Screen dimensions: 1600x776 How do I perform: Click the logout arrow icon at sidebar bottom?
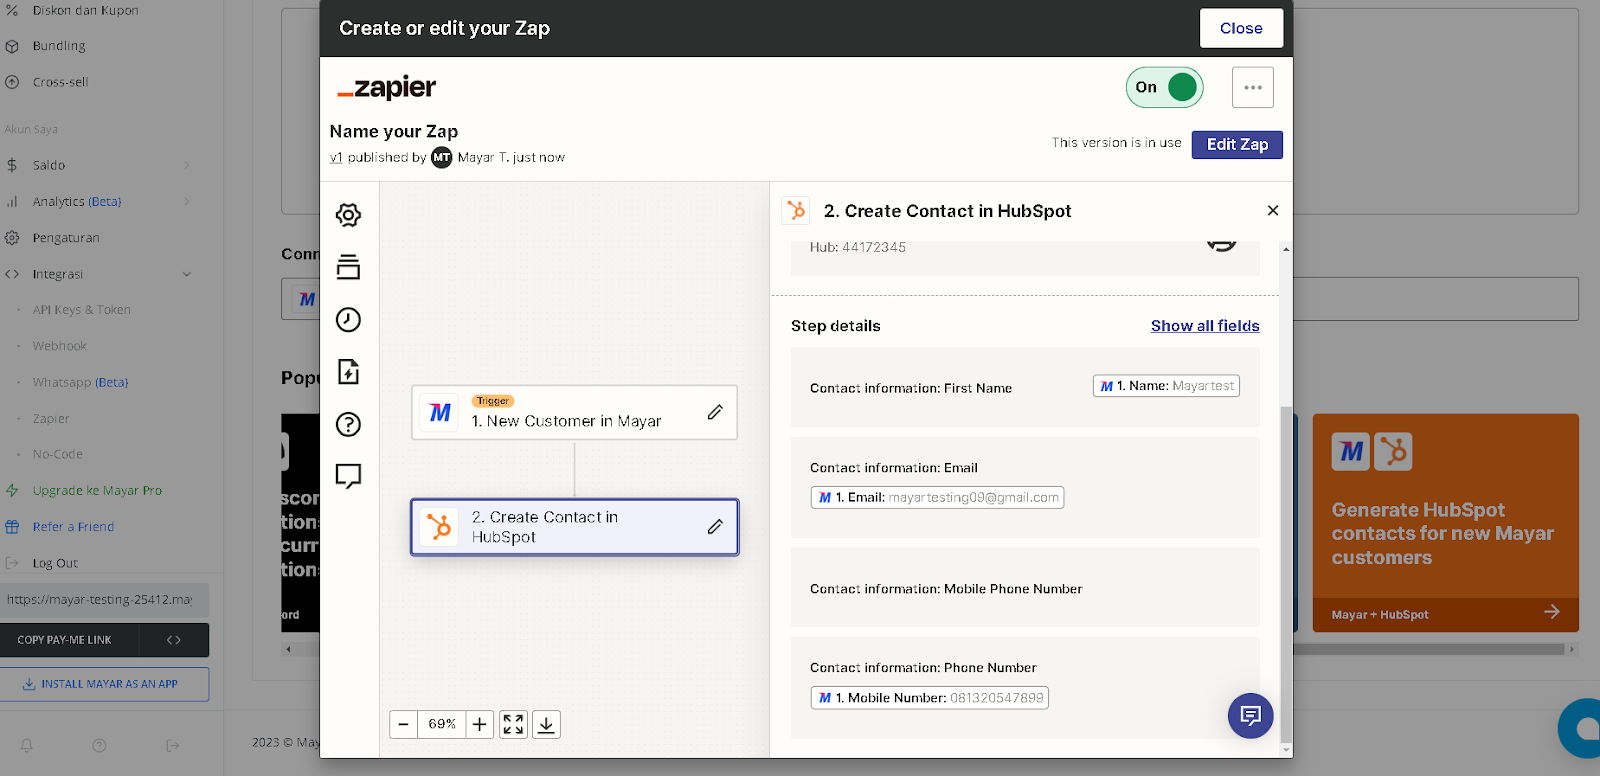[172, 745]
